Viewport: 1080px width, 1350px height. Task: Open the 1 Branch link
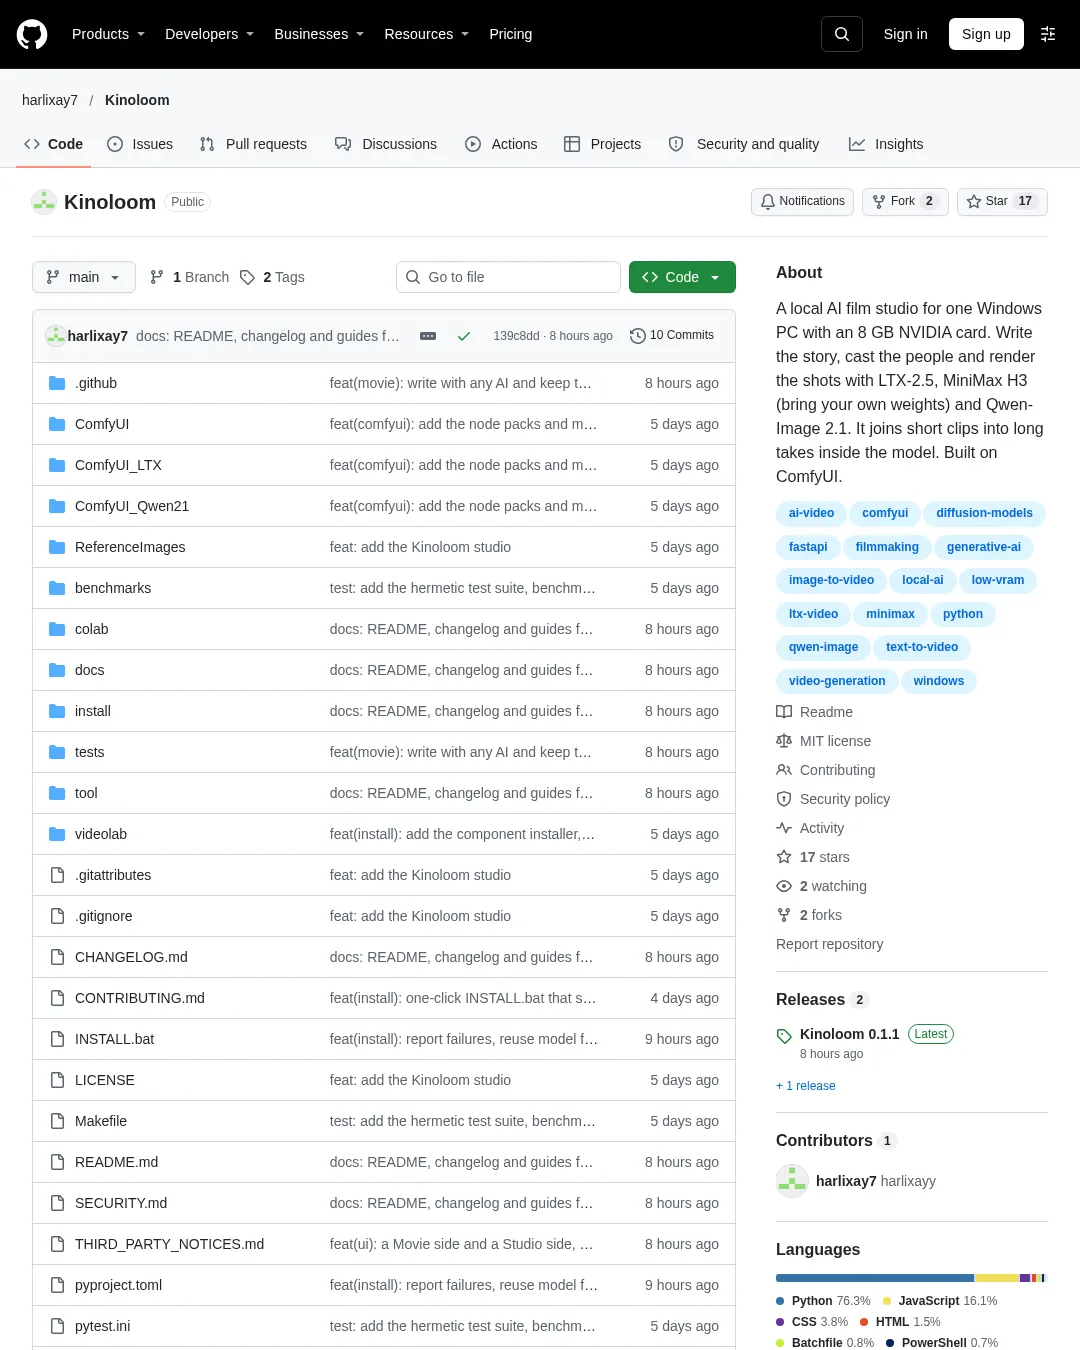[189, 277]
